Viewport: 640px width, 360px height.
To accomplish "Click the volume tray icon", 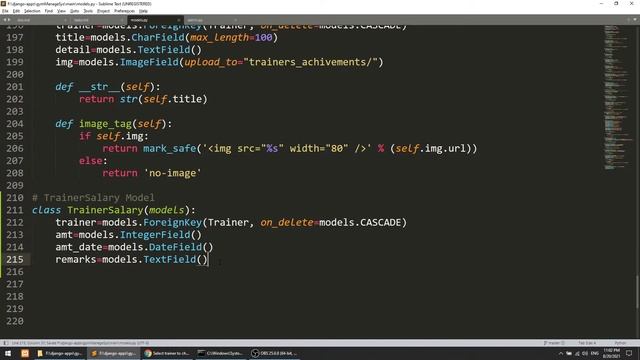I will 585,353.
